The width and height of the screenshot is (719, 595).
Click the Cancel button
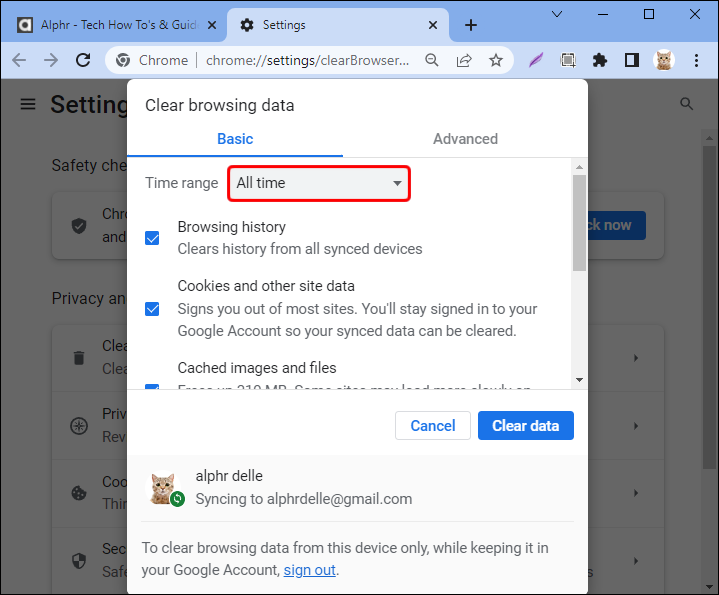coord(433,426)
